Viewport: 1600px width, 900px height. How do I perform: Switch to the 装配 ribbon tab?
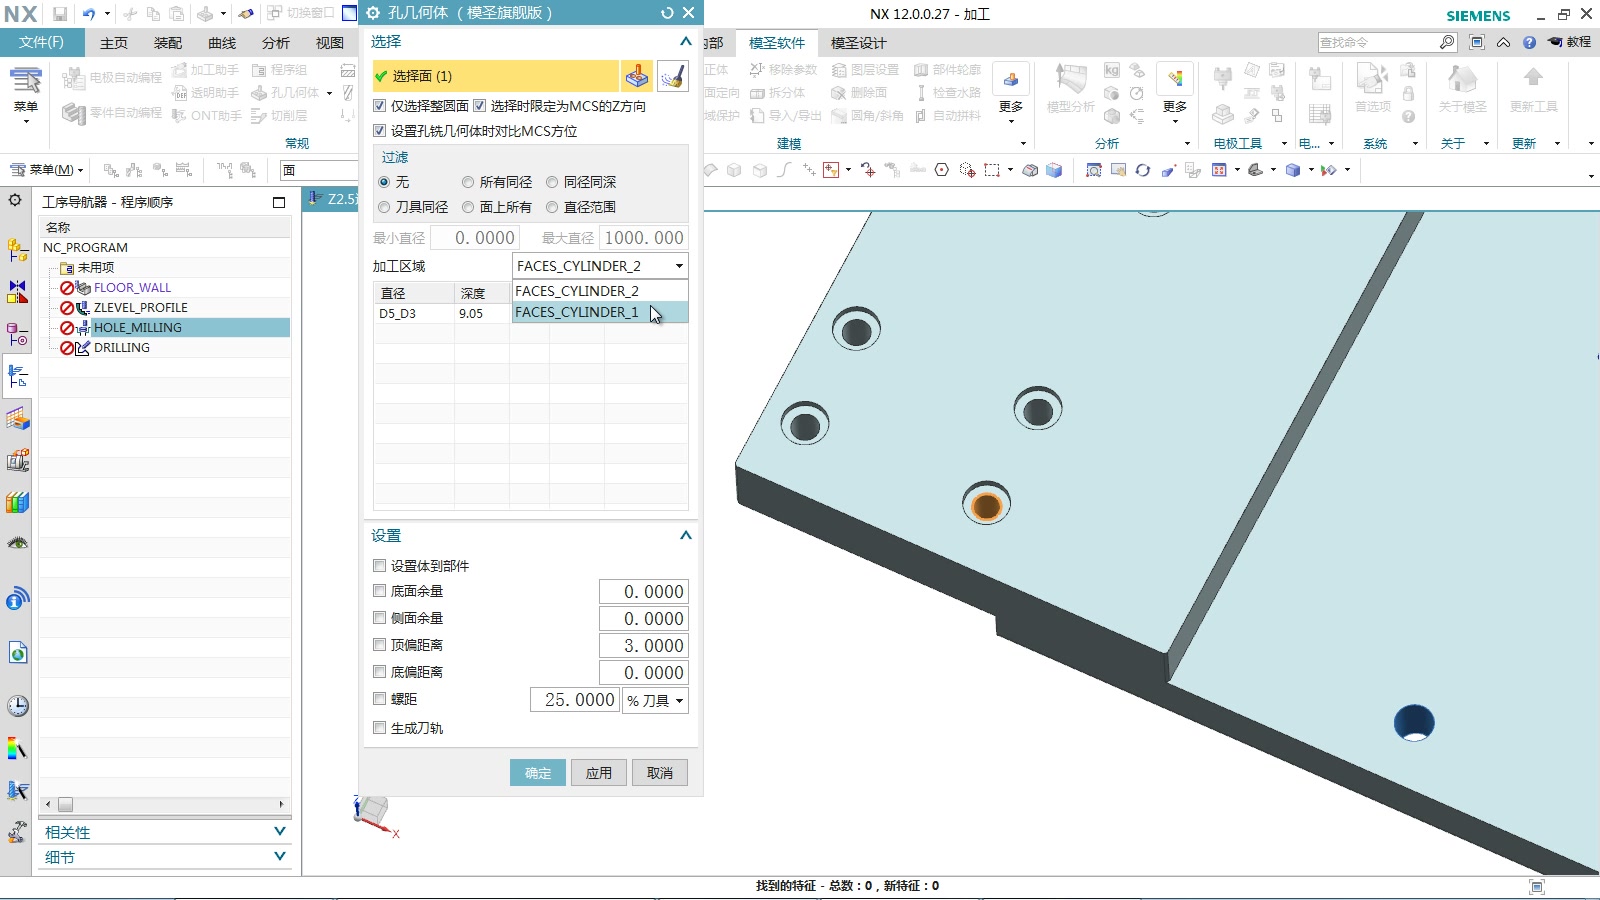(x=168, y=43)
